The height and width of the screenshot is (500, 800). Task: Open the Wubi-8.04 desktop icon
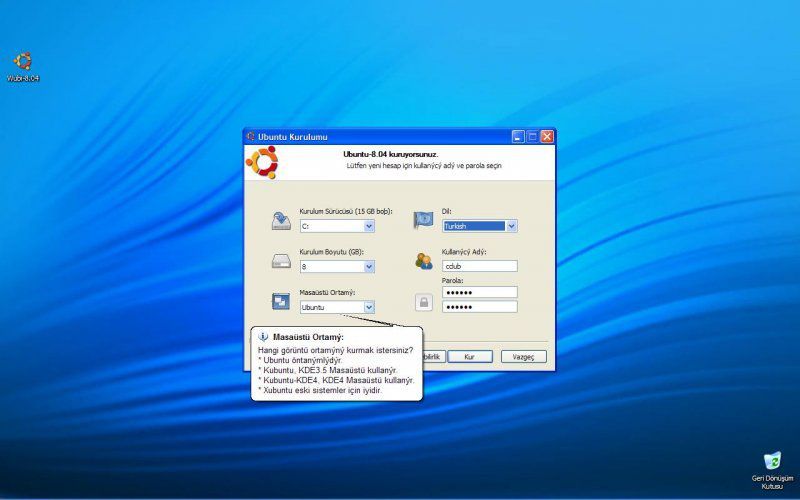(x=23, y=62)
